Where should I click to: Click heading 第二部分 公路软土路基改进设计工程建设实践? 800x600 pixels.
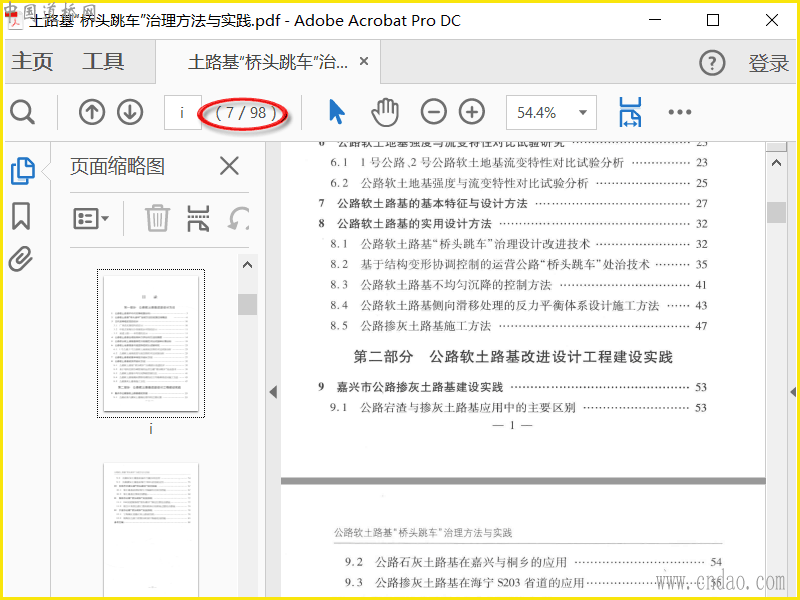[x=513, y=357]
